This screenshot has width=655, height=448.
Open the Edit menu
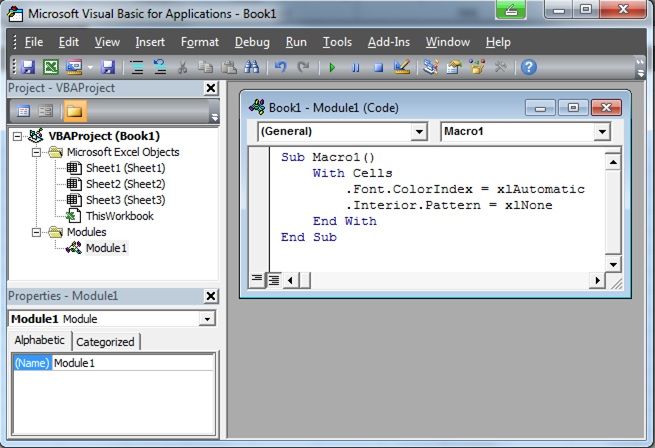coord(69,42)
